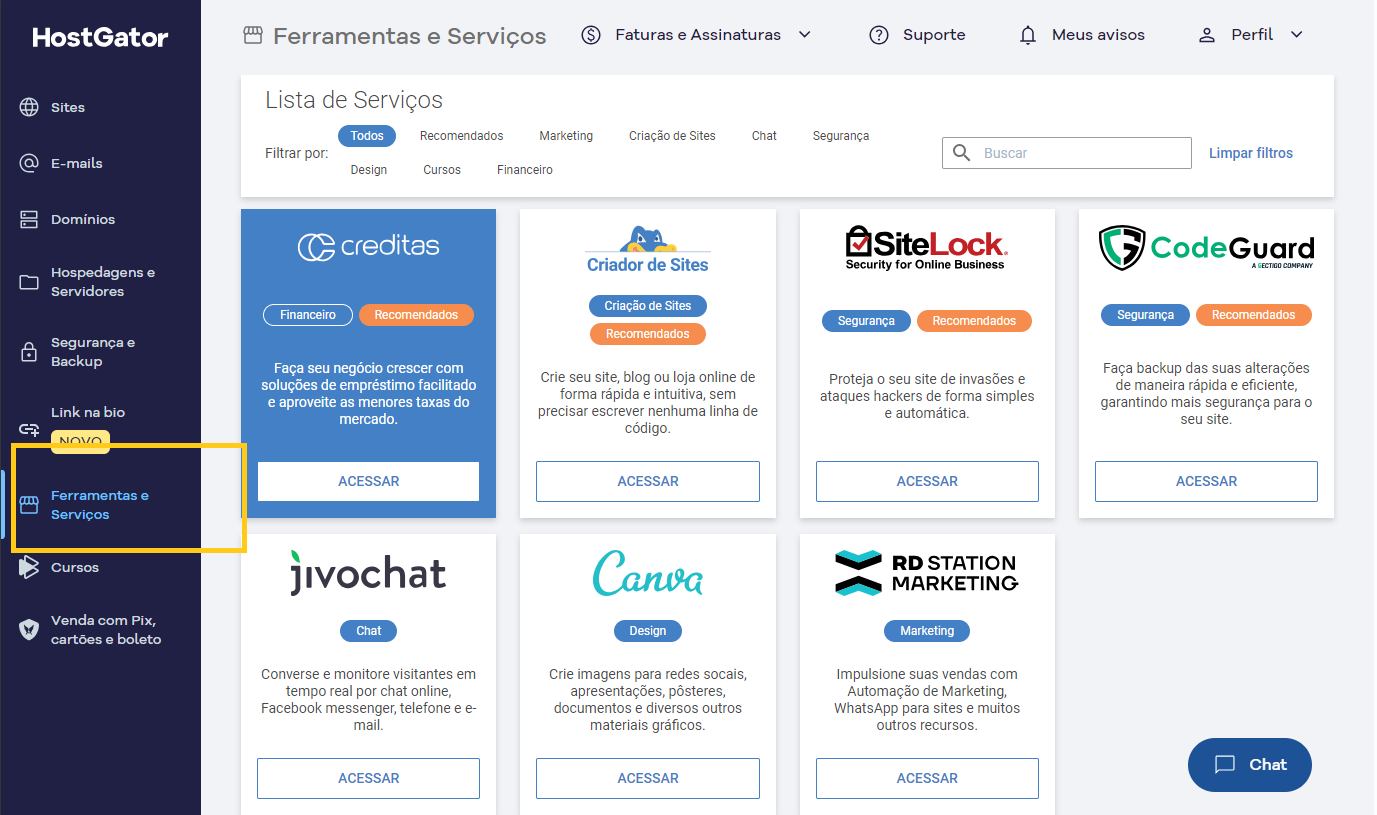Expand the Faturas e Assinaturas dropdown arrow

click(x=804, y=35)
